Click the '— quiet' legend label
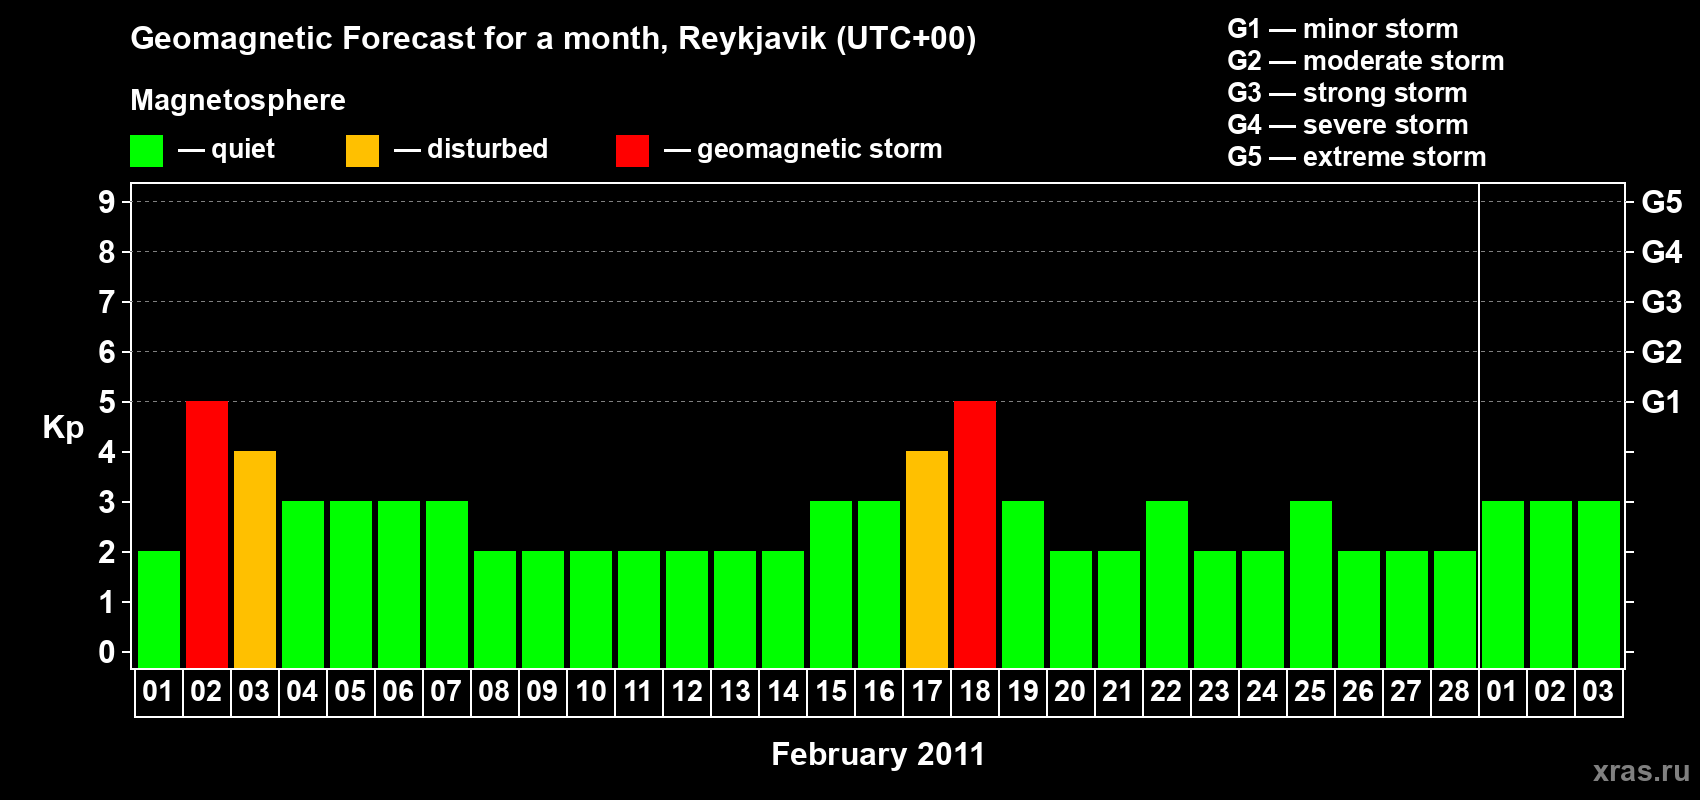This screenshot has height=800, width=1700. (226, 149)
